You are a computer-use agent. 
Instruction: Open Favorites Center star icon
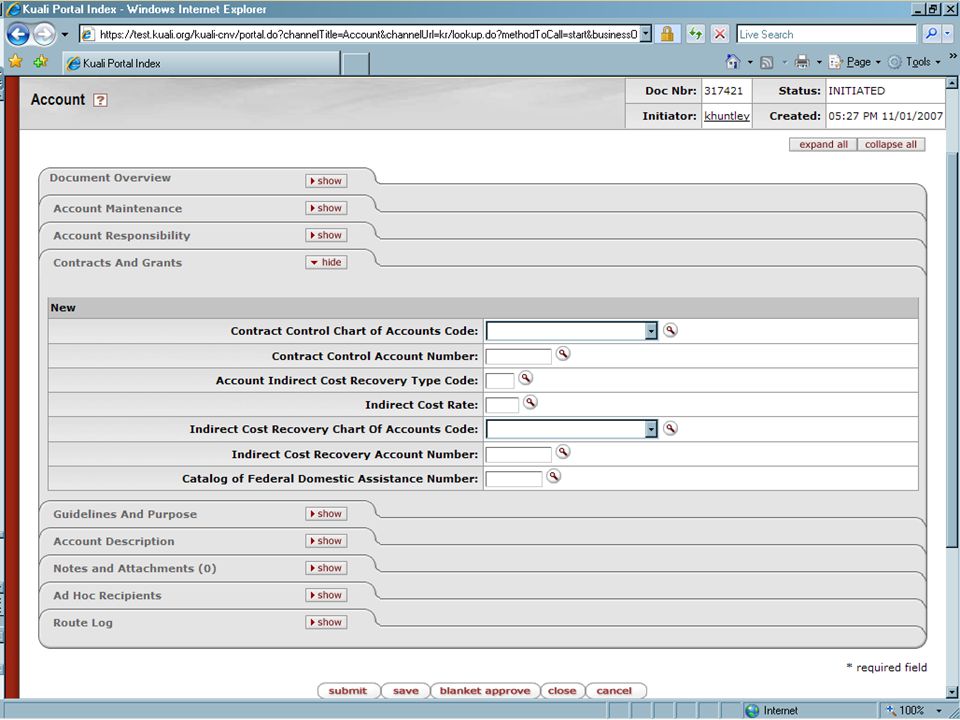pyautogui.click(x=16, y=62)
